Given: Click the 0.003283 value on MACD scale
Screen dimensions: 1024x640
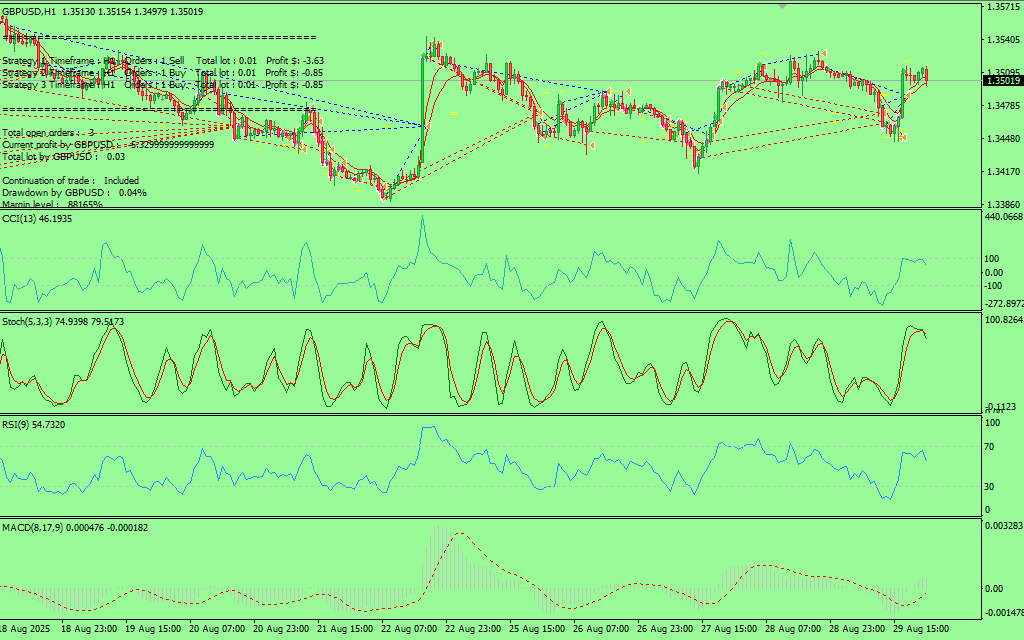Looking at the screenshot, I should coord(1003,525).
